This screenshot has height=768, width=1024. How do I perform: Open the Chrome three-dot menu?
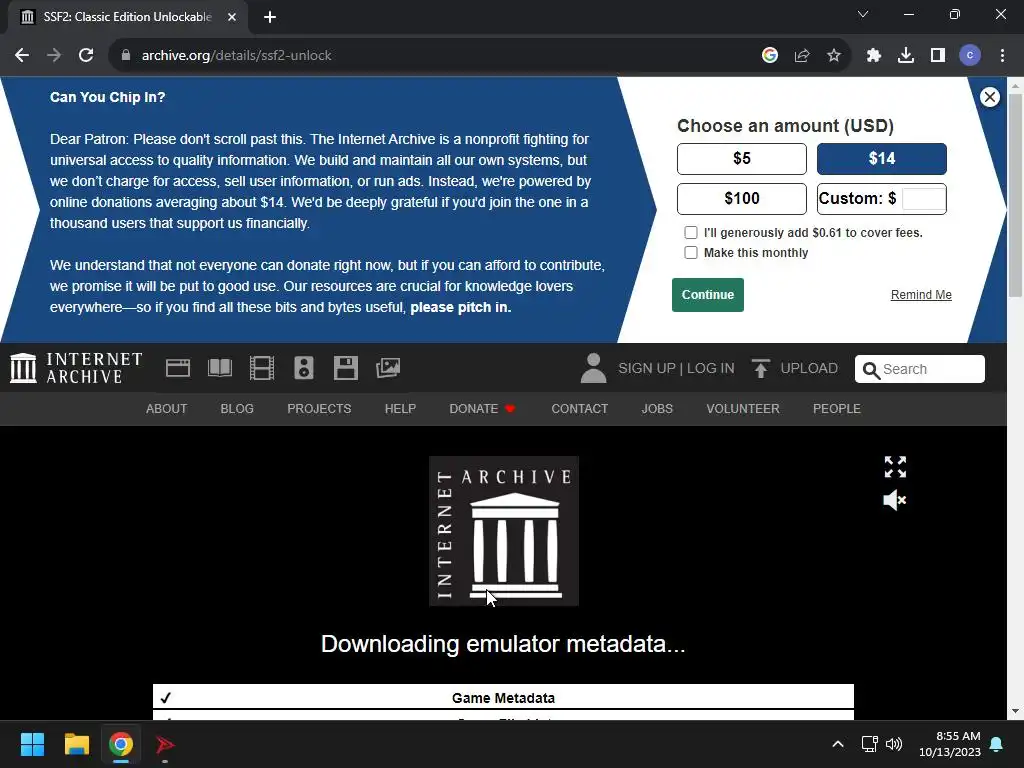pyautogui.click(x=1002, y=56)
